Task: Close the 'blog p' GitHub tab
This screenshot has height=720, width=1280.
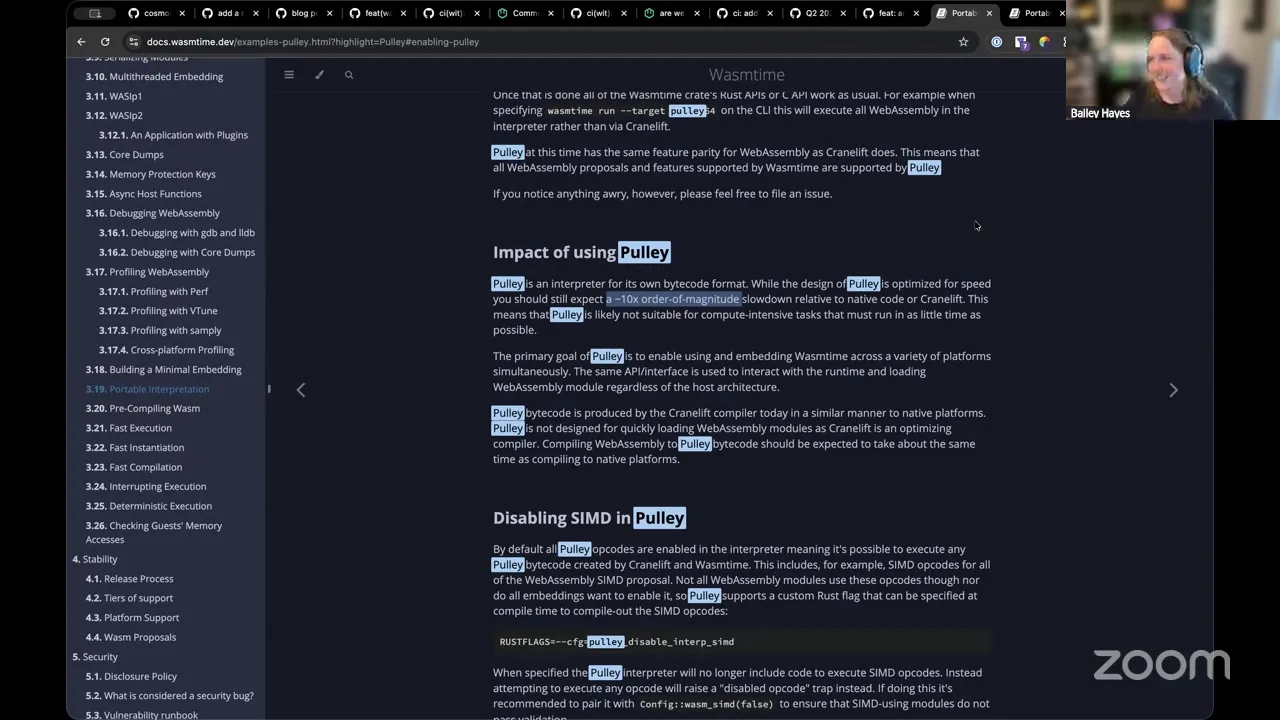Action: point(329,13)
